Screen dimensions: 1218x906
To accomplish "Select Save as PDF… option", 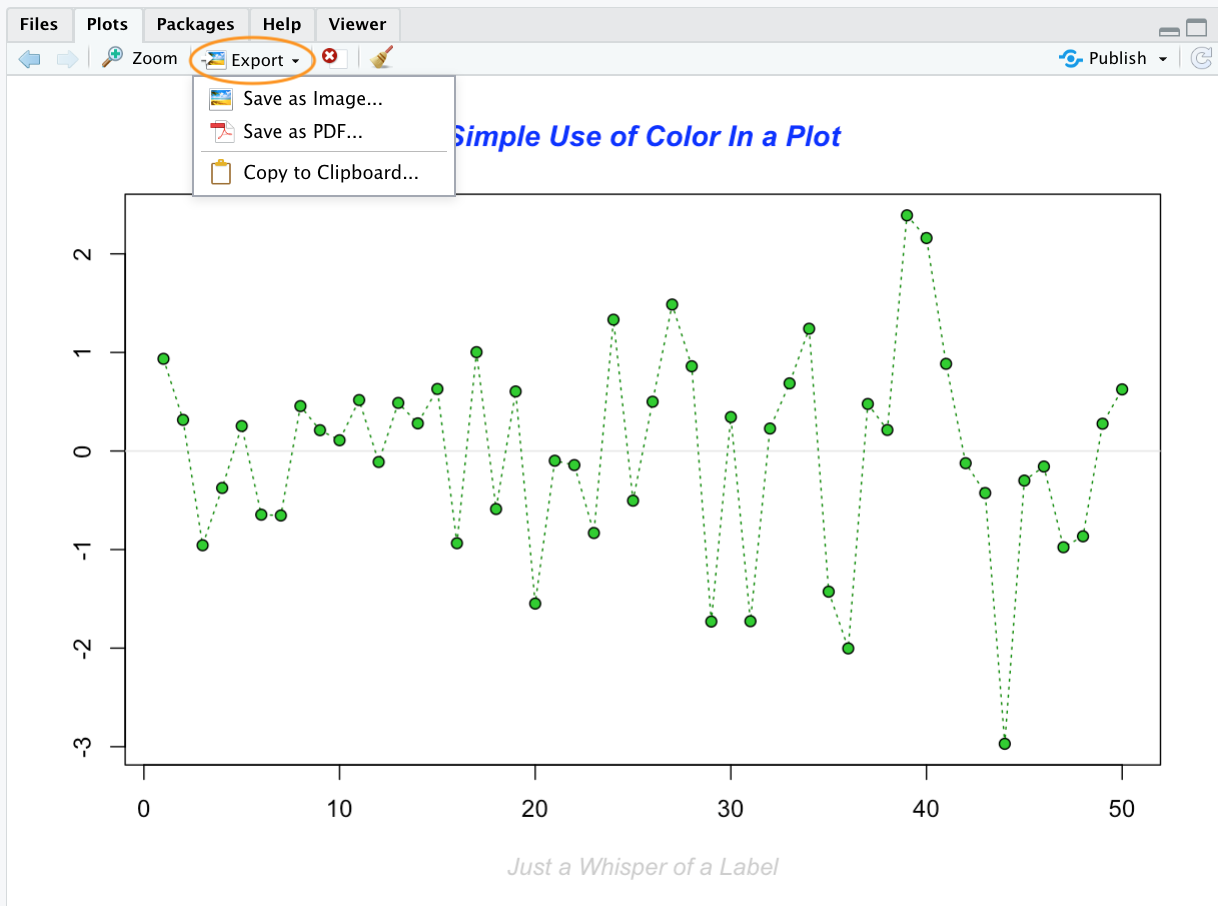I will (x=302, y=132).
